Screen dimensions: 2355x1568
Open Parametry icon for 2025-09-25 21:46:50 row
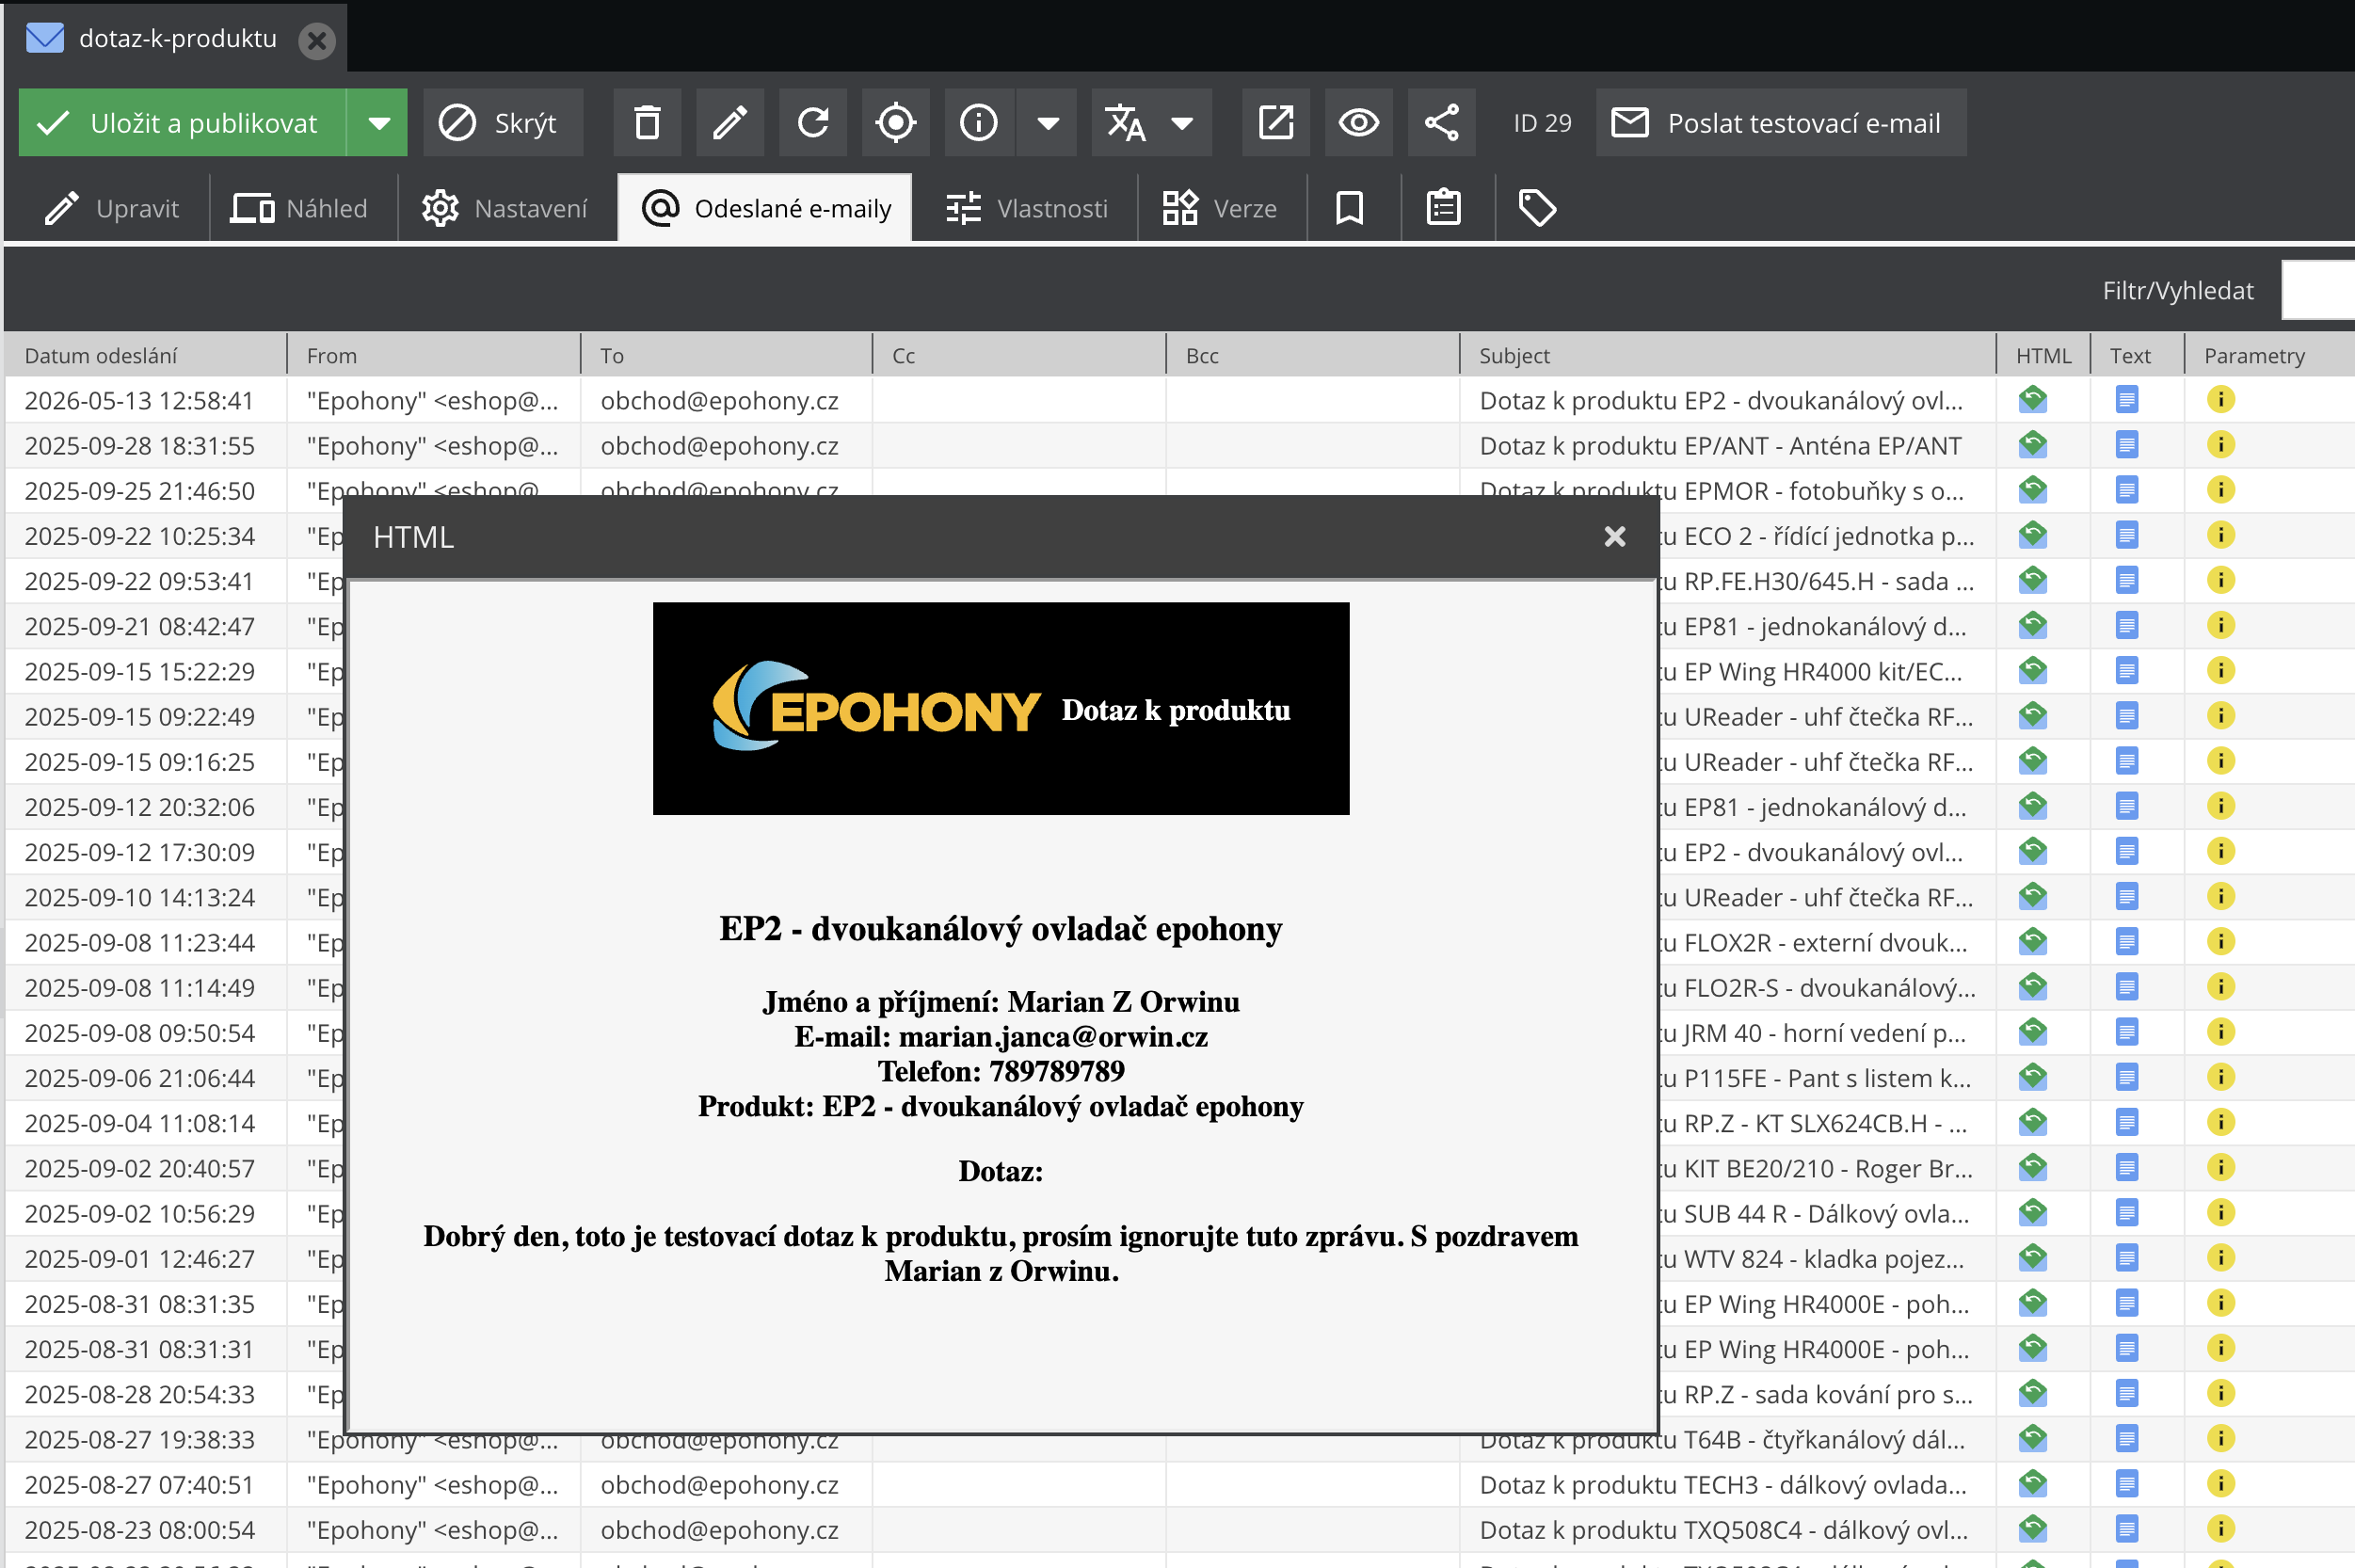click(2221, 490)
